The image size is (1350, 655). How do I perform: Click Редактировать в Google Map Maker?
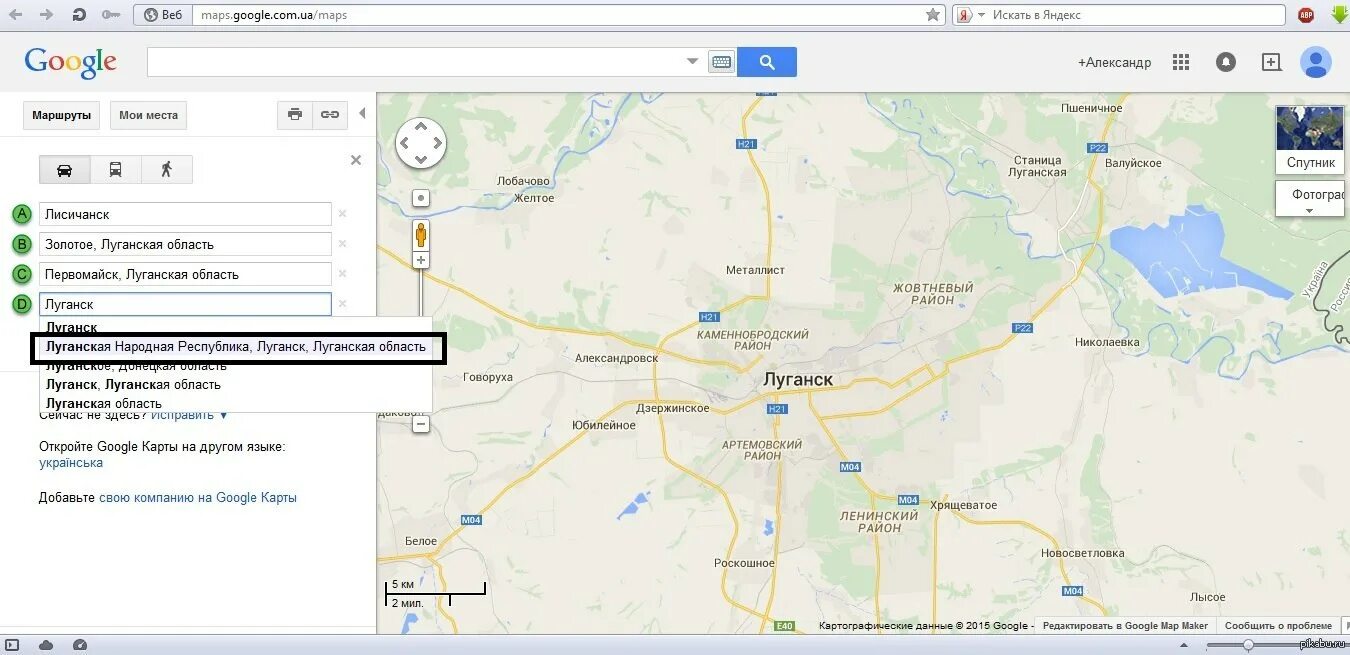pyautogui.click(x=1125, y=626)
